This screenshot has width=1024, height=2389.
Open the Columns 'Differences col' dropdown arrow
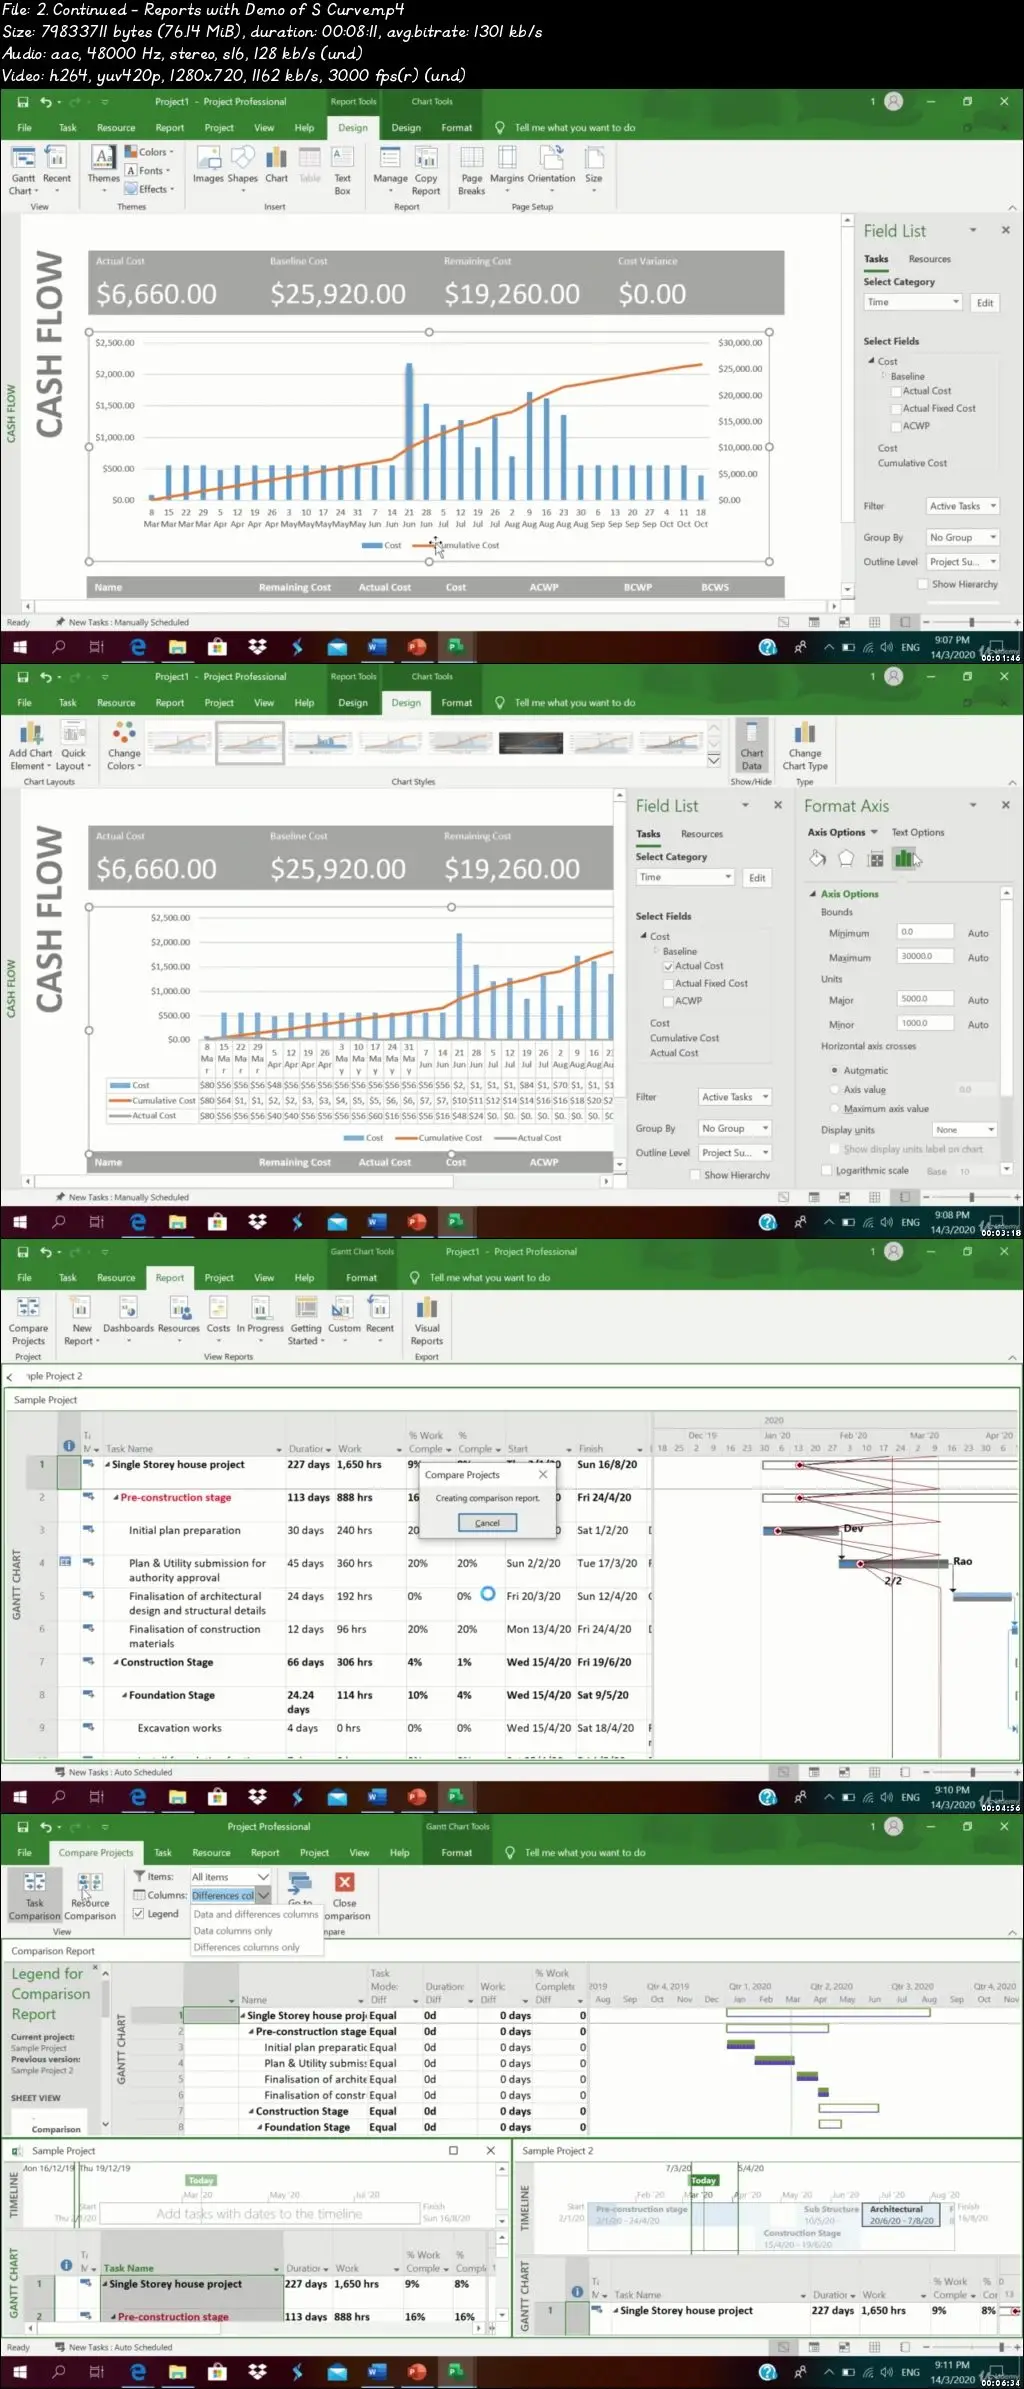[x=264, y=1895]
